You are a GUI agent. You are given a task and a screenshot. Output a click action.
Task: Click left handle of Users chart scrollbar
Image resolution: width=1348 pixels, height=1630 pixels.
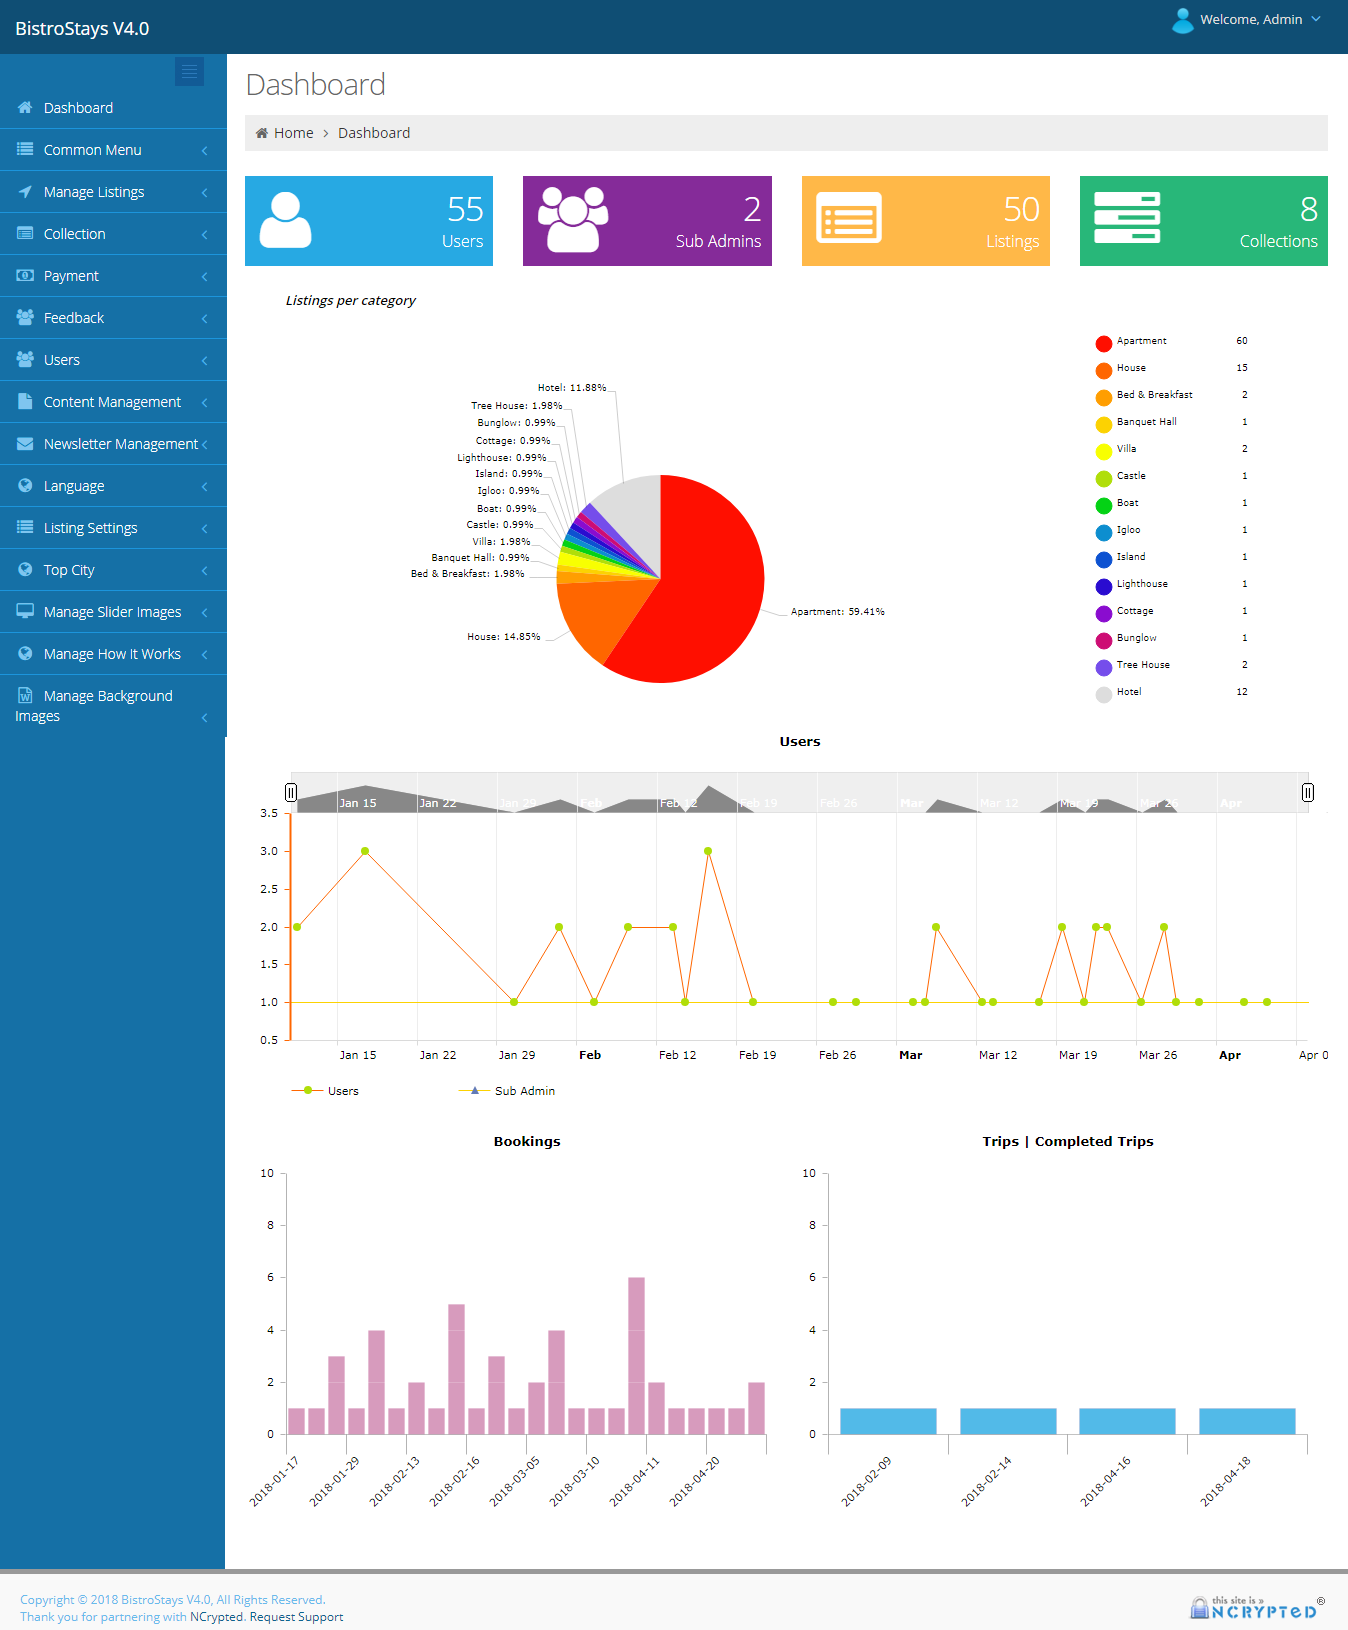click(291, 792)
